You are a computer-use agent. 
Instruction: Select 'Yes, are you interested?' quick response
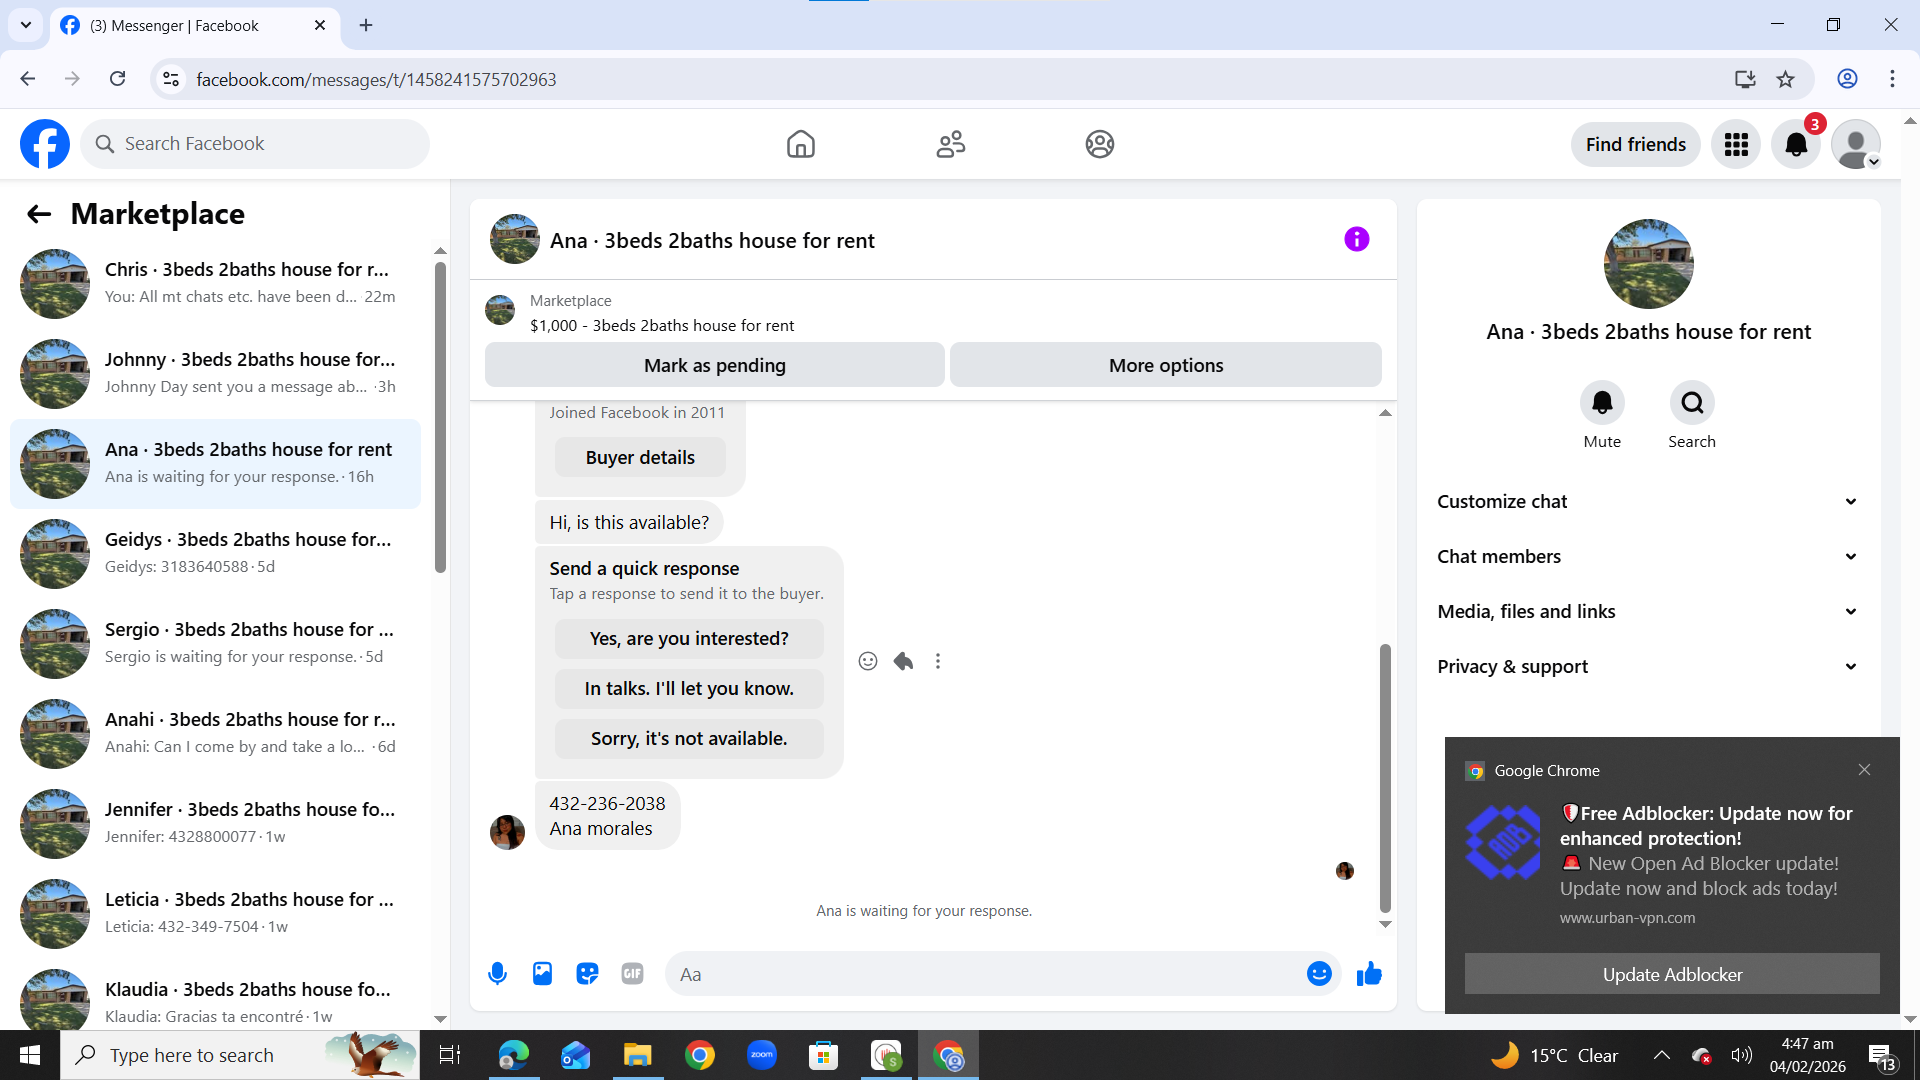click(689, 638)
